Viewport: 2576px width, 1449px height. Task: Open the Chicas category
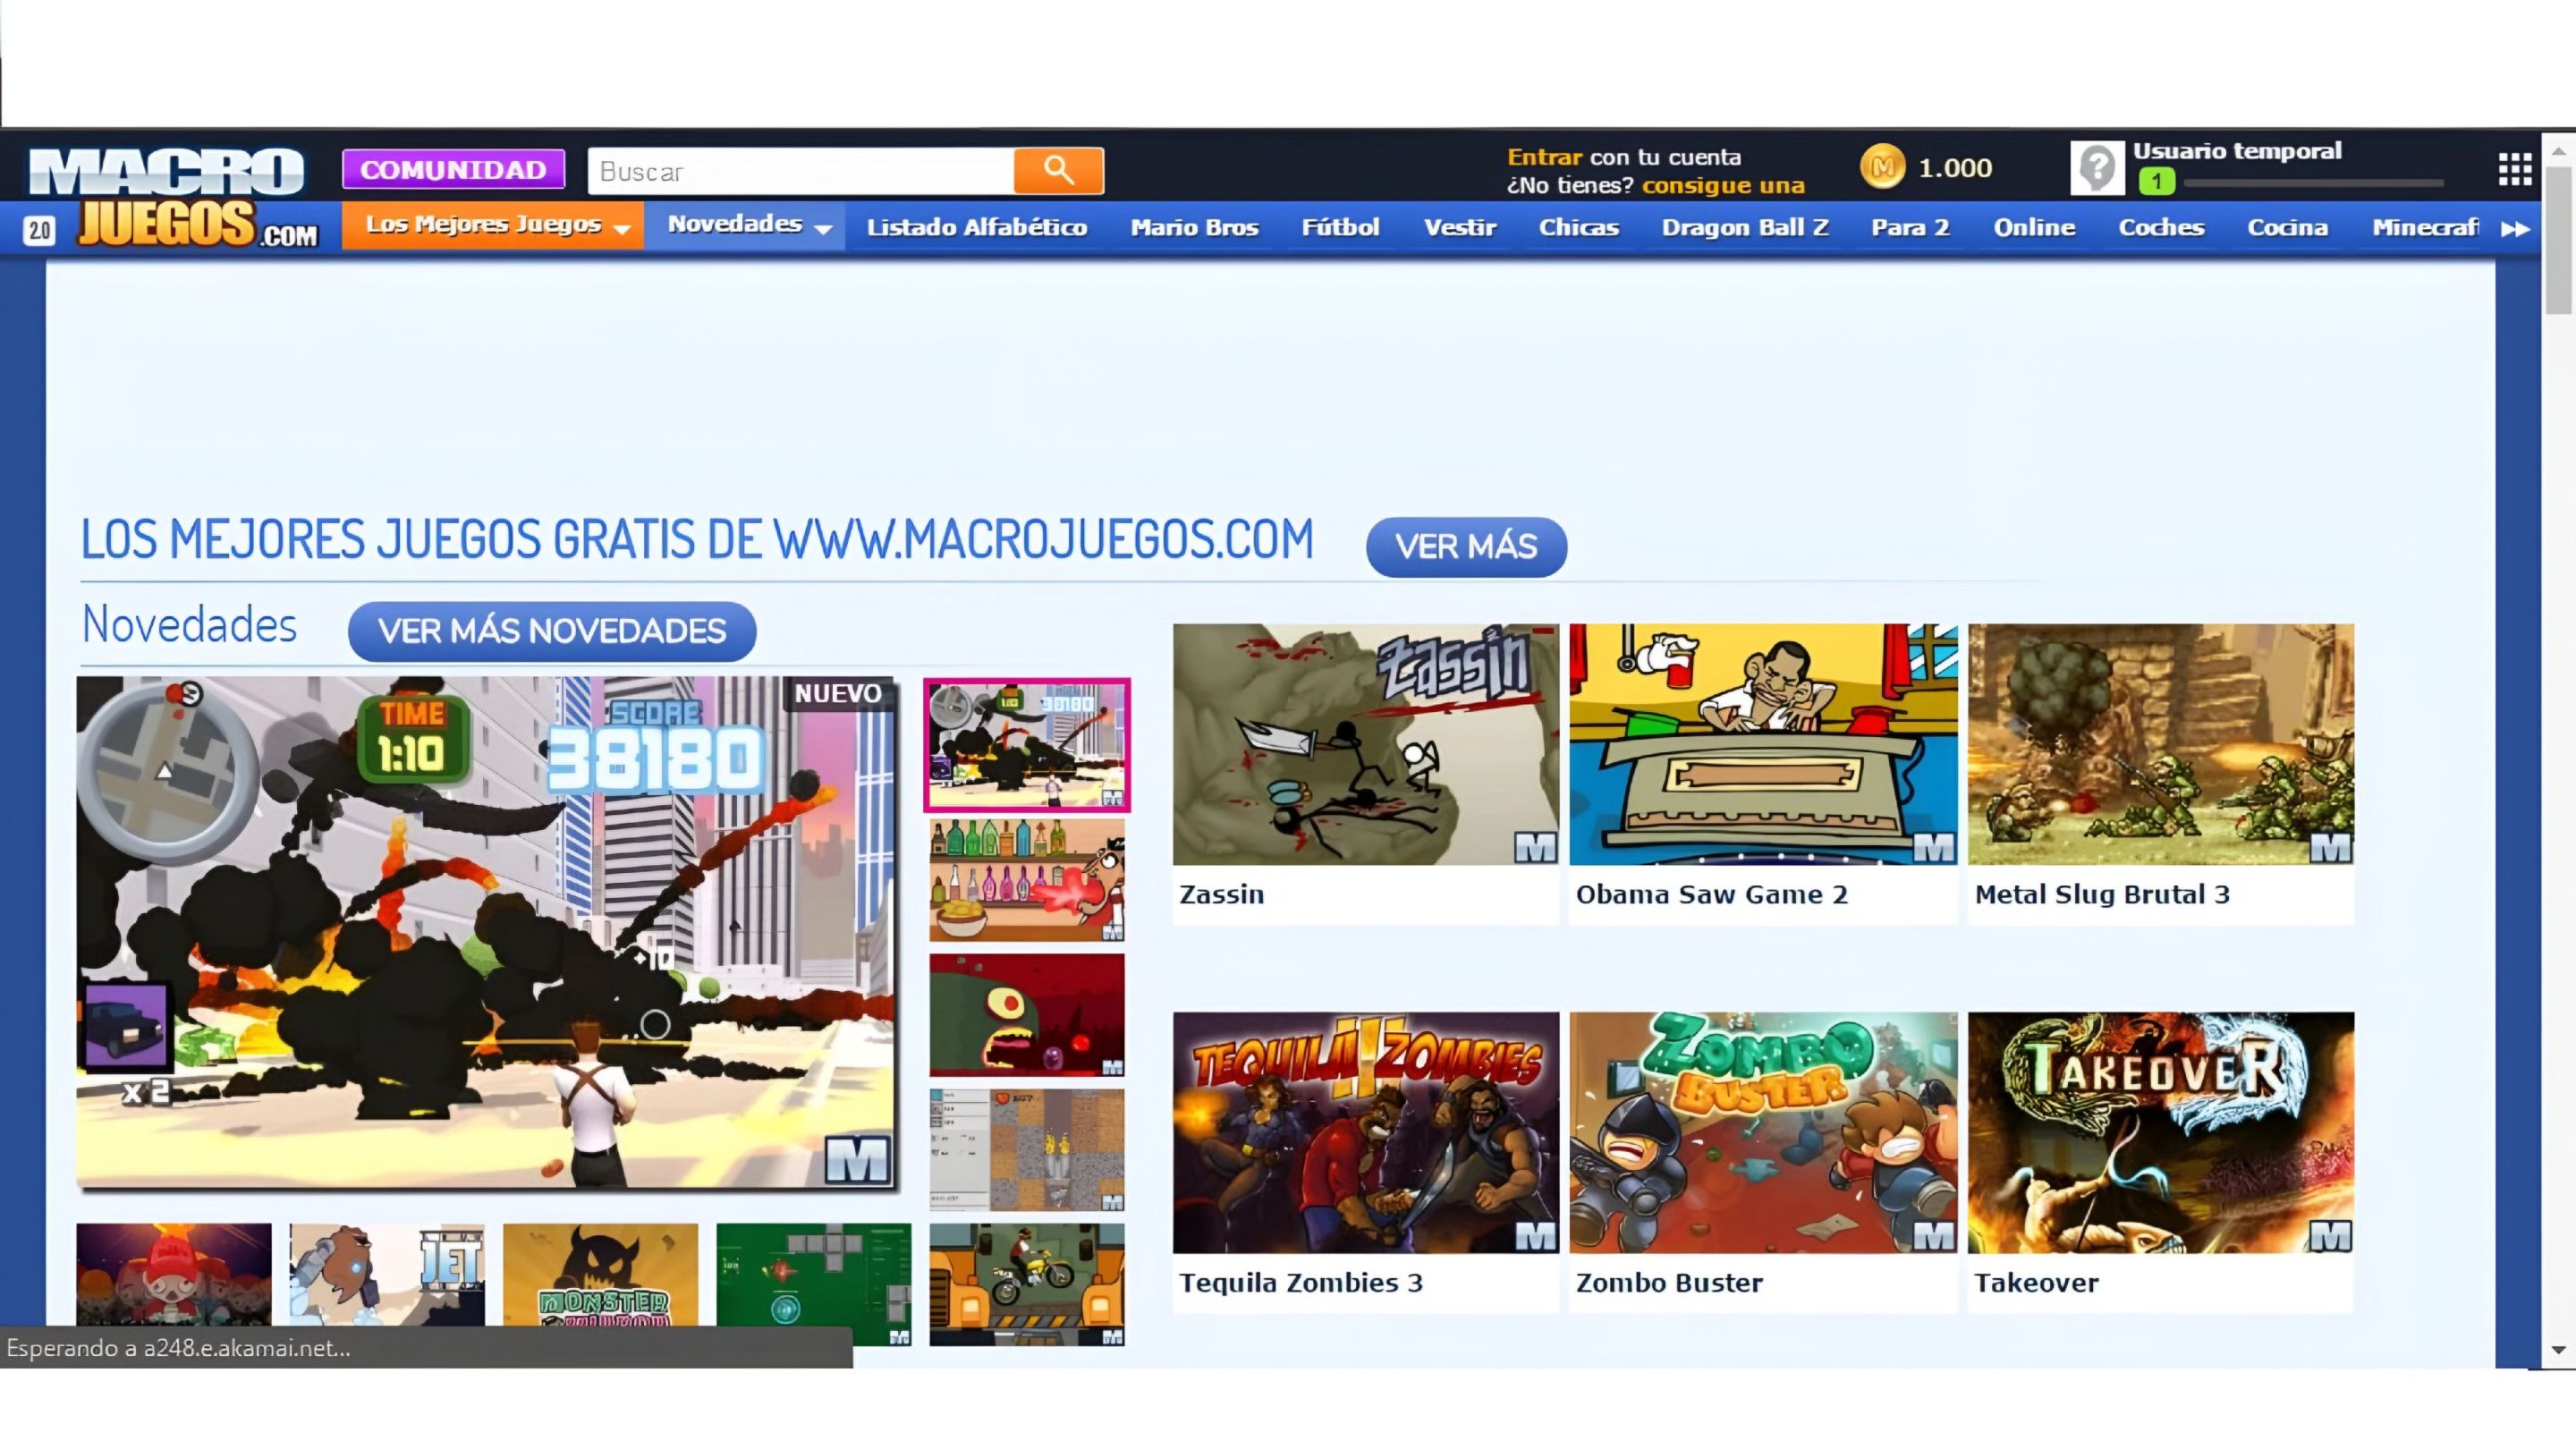tap(1578, 228)
